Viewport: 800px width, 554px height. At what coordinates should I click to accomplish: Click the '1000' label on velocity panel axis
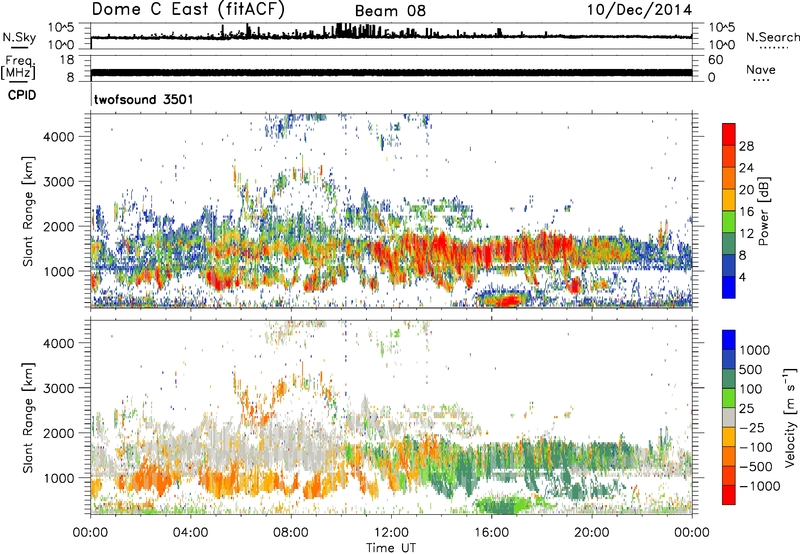(59, 478)
